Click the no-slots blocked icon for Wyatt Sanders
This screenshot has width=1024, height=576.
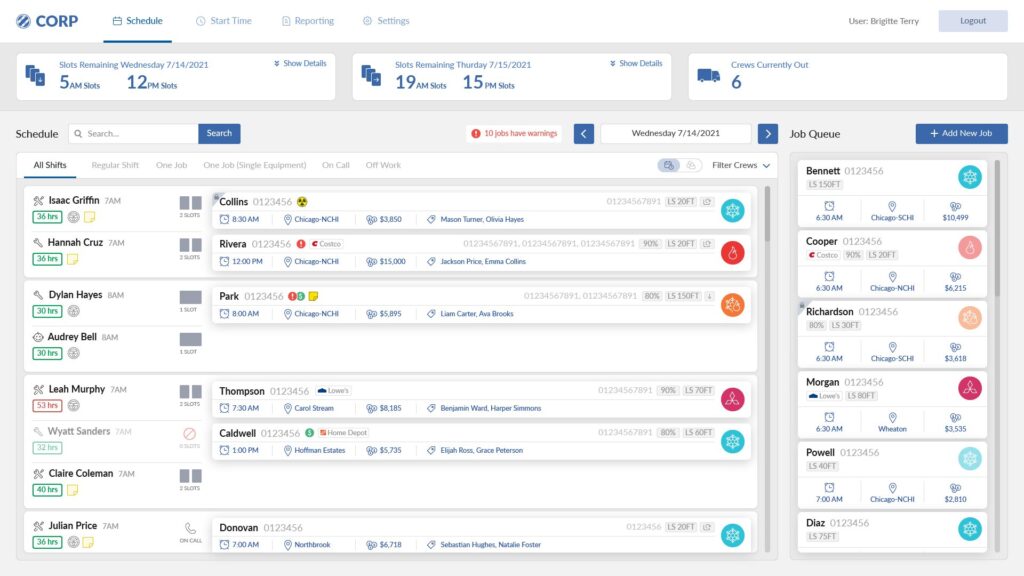[x=190, y=434]
